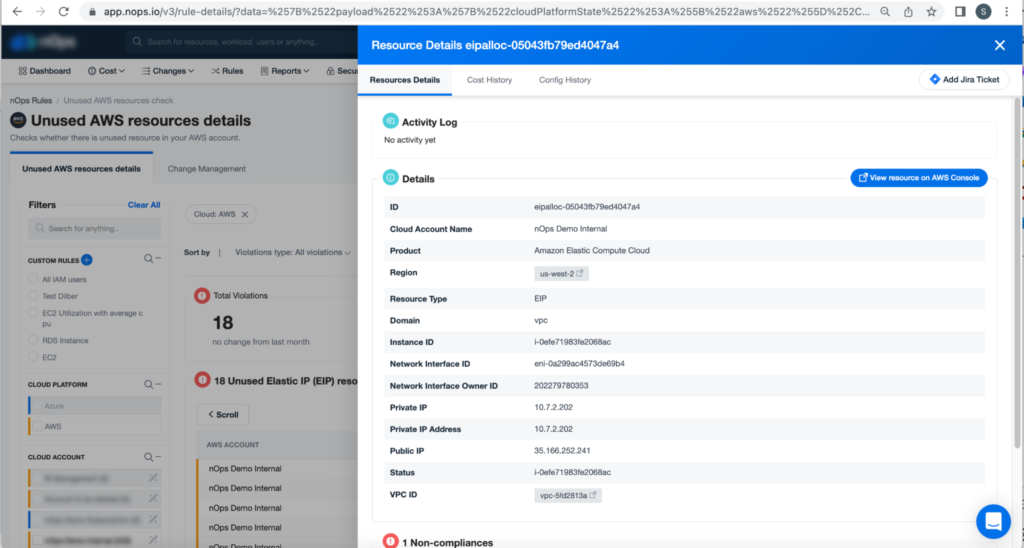Image resolution: width=1024 pixels, height=548 pixels.
Task: Go forward in browser history
Action: pyautogui.click(x=40, y=12)
